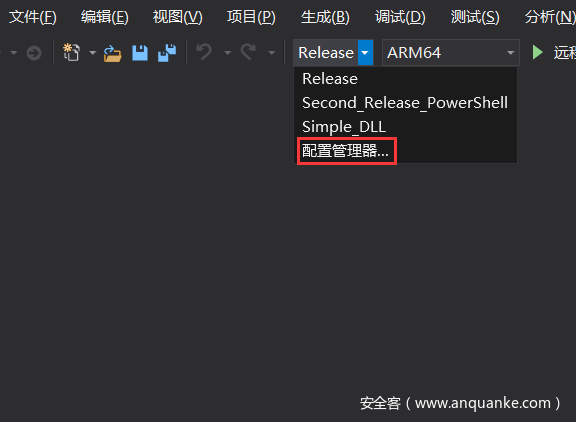Open the 生成(B) build menu
The image size is (576, 422).
(x=325, y=17)
